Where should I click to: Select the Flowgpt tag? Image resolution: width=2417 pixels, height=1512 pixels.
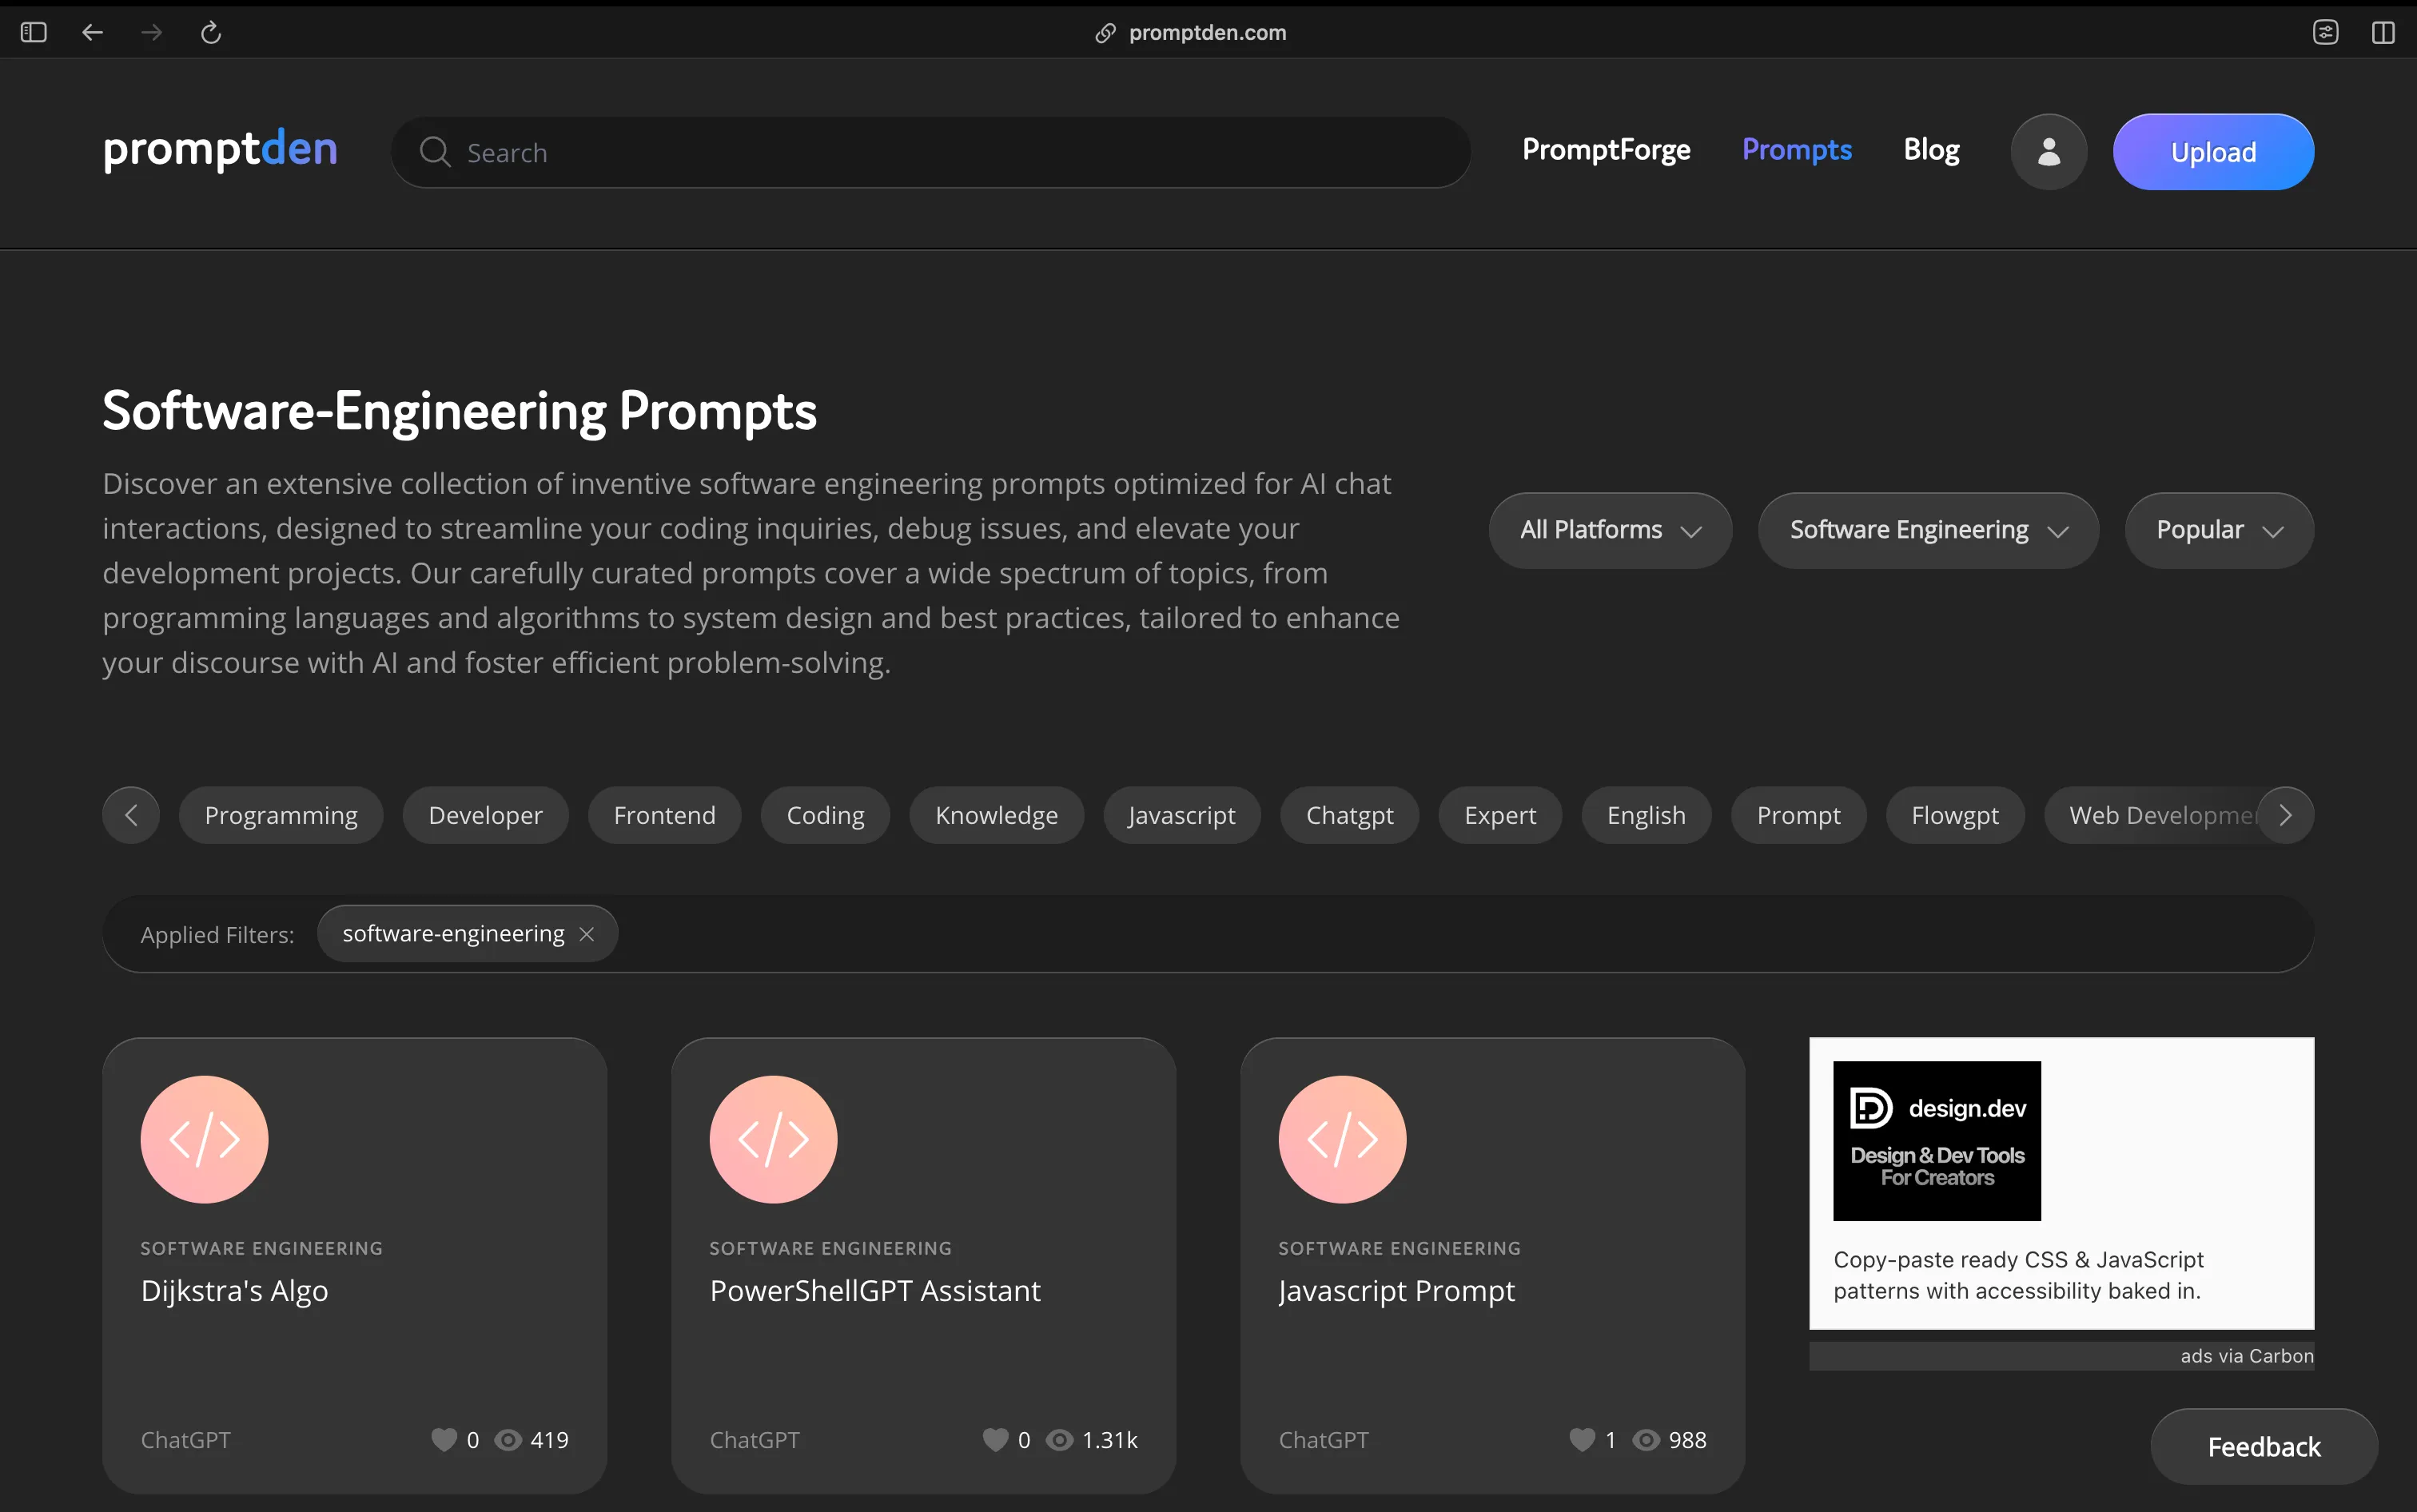point(1955,815)
